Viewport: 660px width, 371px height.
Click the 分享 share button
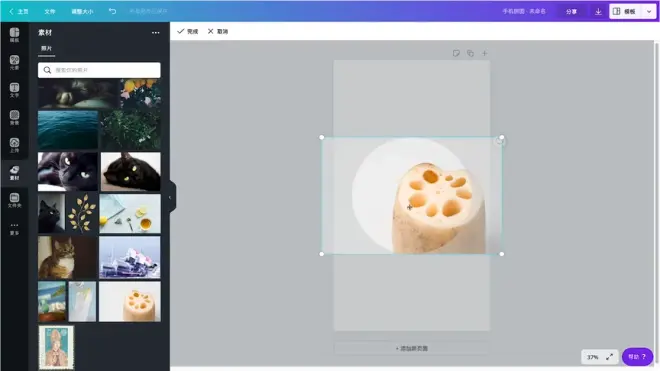(571, 11)
